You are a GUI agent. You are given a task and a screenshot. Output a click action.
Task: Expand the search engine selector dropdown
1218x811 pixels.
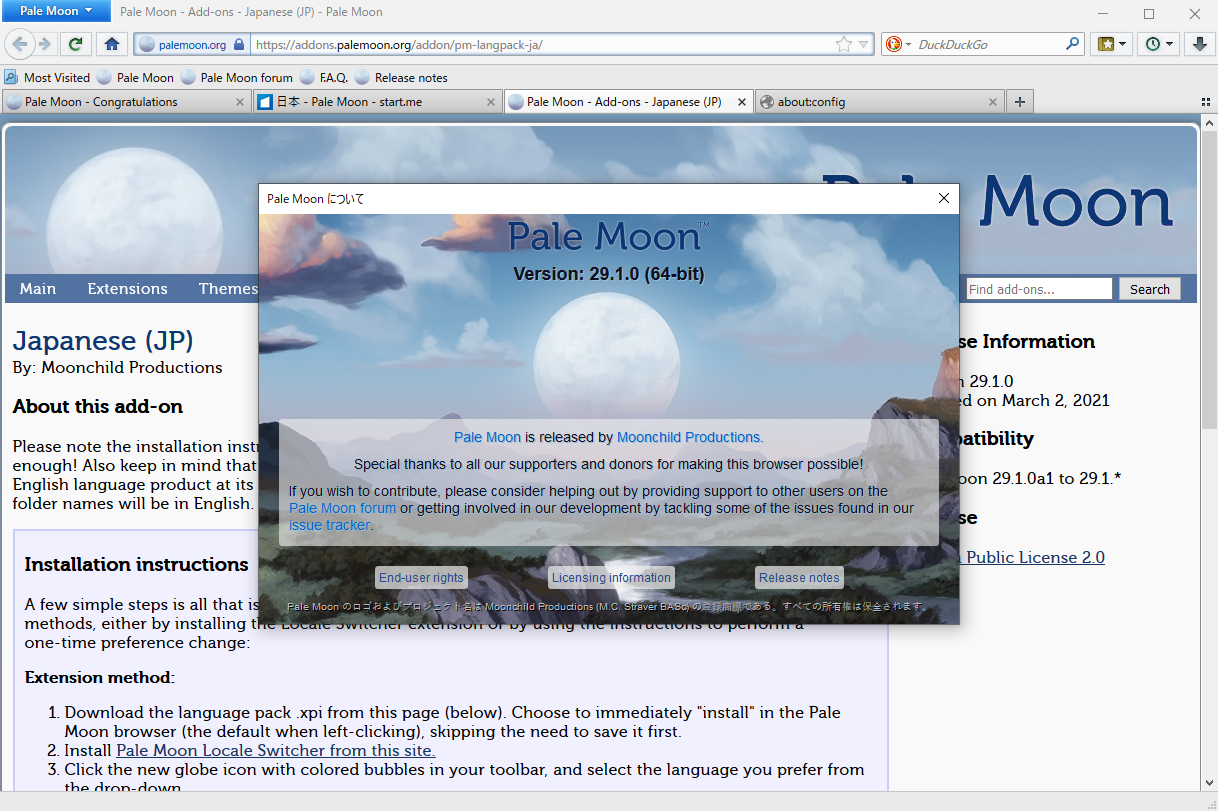pyautogui.click(x=908, y=44)
